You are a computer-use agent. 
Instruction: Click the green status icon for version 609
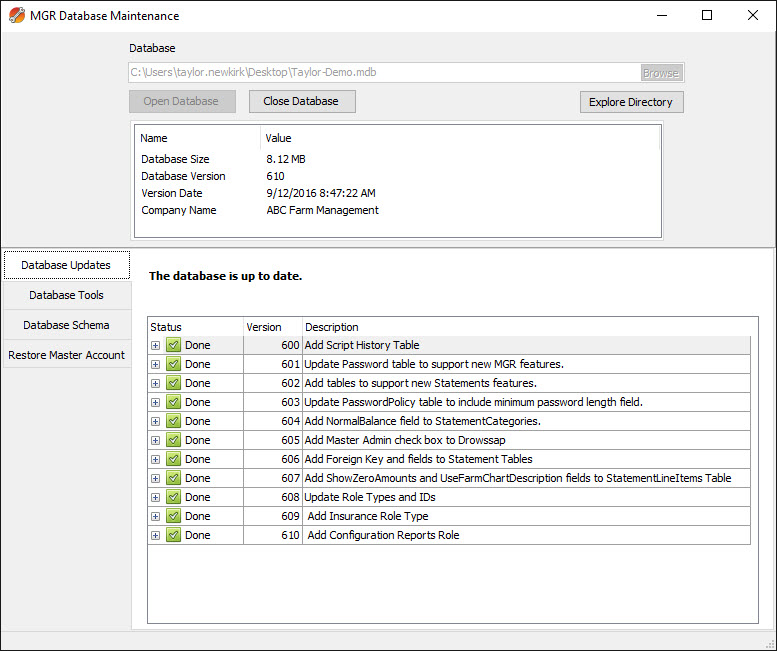click(173, 516)
